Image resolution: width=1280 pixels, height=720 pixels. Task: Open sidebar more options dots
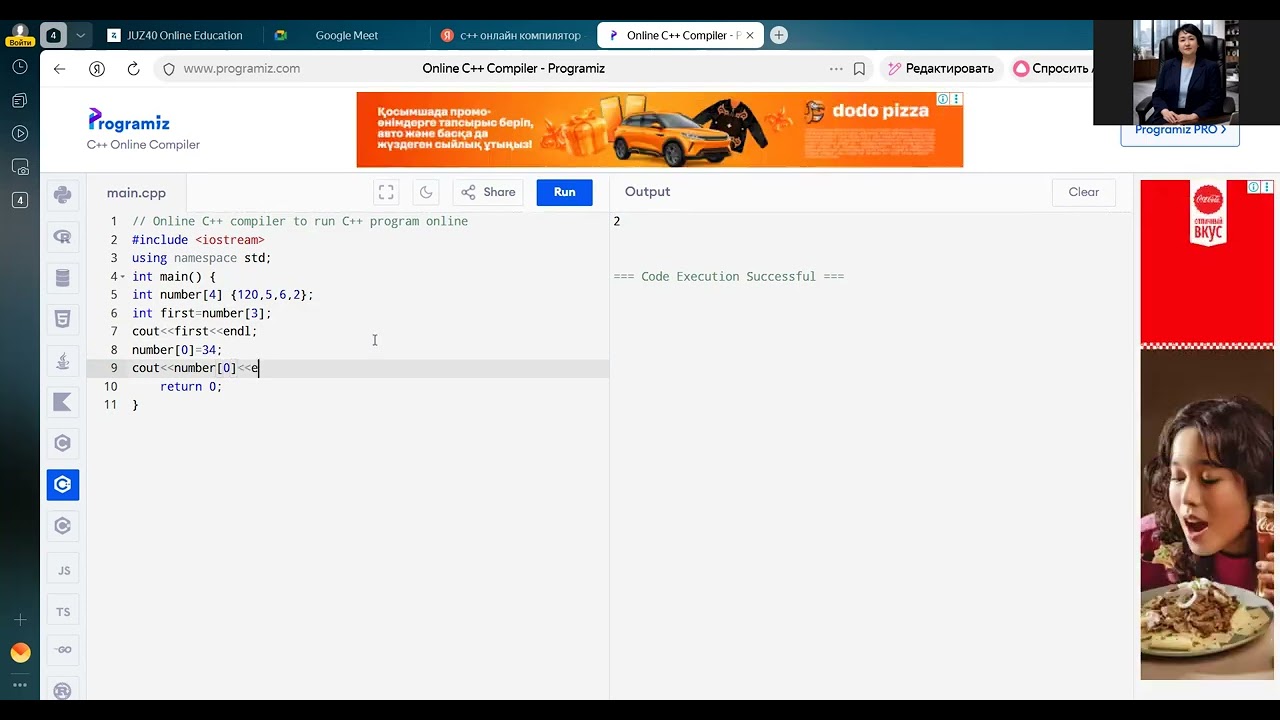coord(19,685)
